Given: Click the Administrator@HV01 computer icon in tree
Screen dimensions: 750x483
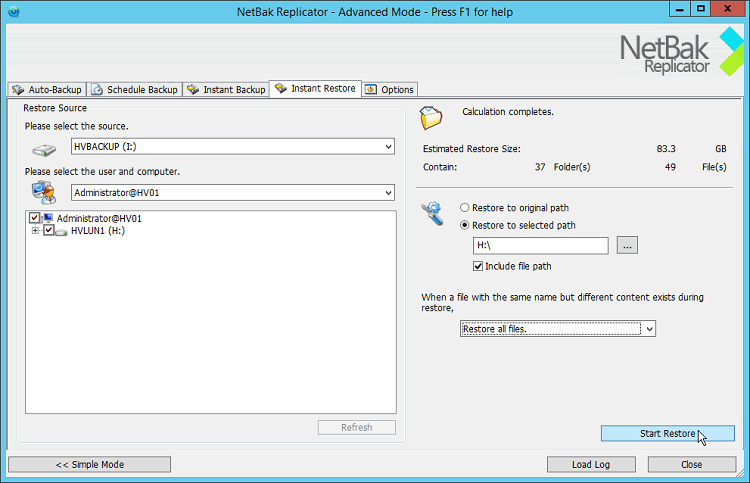Looking at the screenshot, I should 48,218.
